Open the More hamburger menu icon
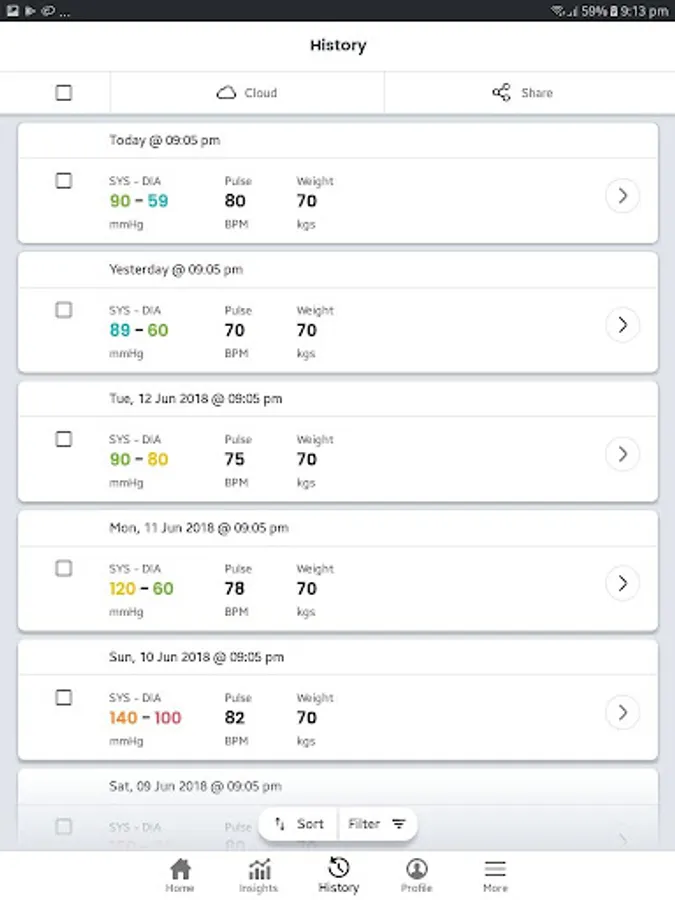The image size is (675, 900). 495,868
